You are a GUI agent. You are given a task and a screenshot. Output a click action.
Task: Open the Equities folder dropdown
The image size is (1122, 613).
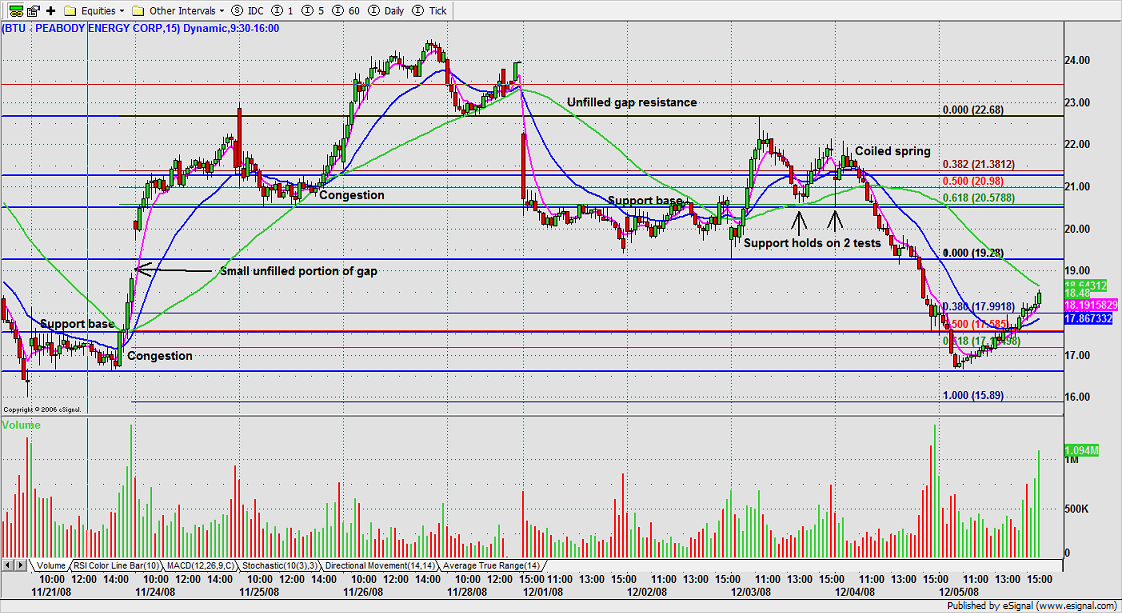[x=94, y=11]
